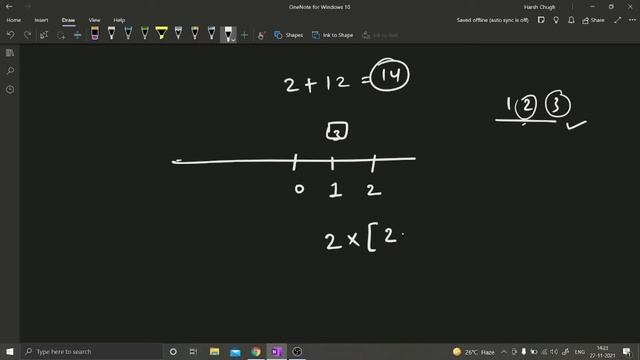Redo the undone action
This screenshot has width=640, height=360.
click(27, 35)
